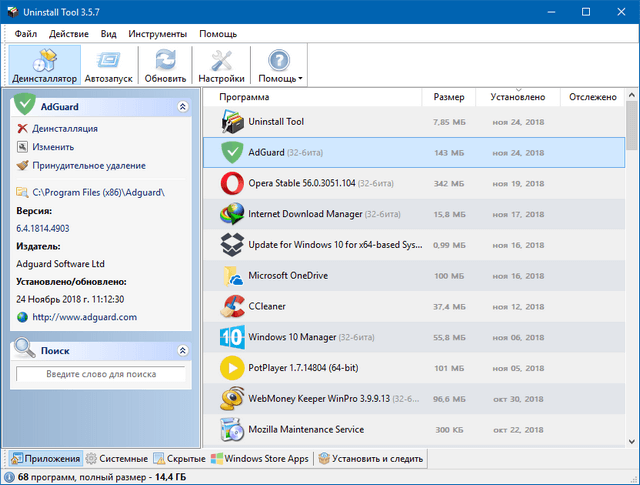
Task: Open the http://www.adguard.com link
Action: 84,317
